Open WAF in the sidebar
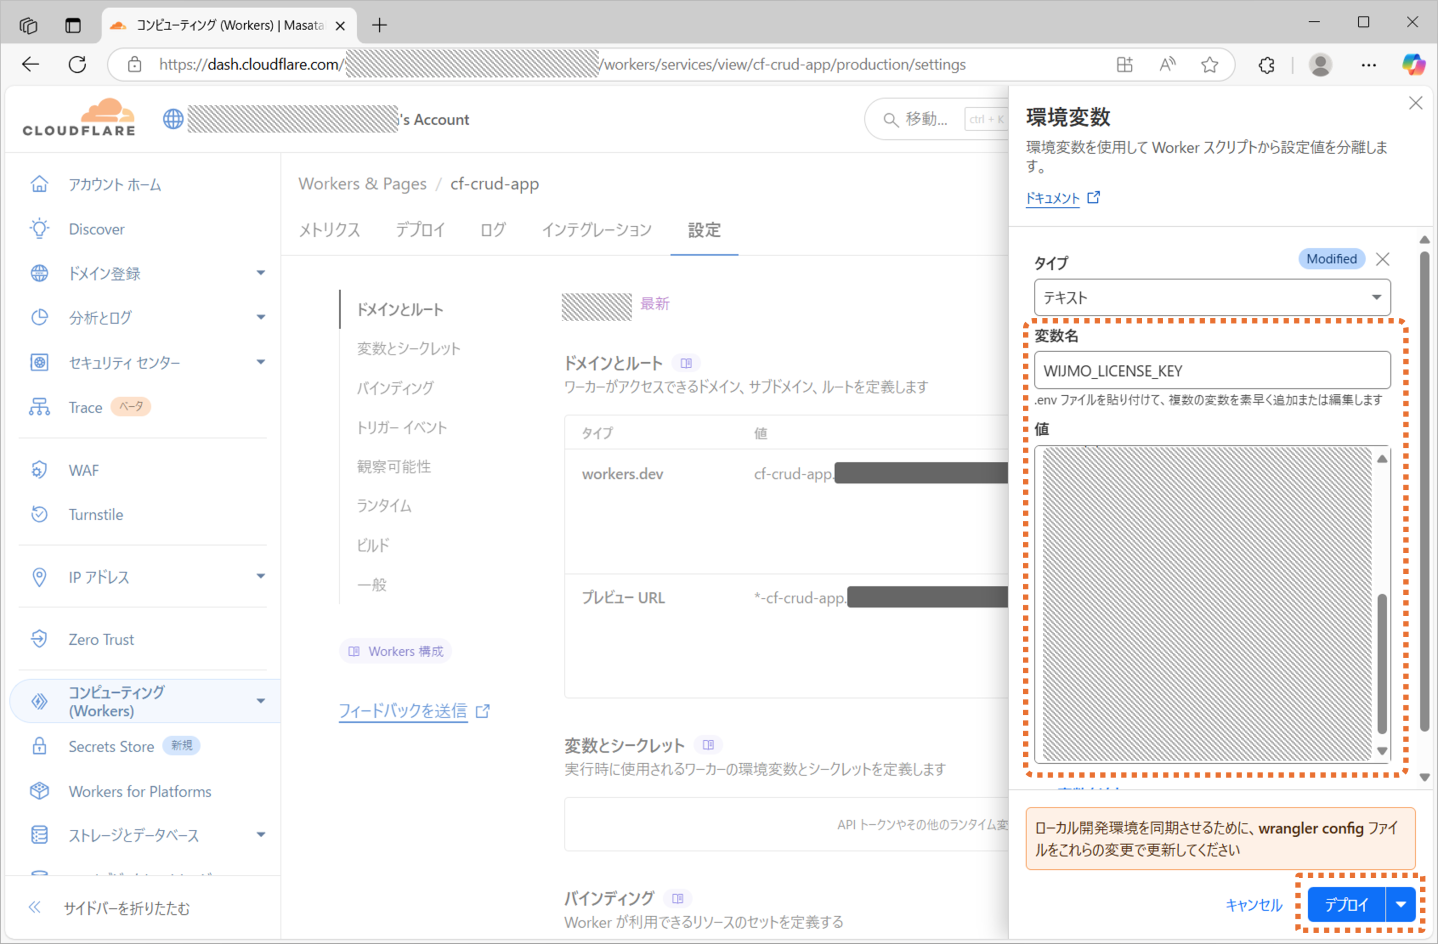Image resolution: width=1438 pixels, height=944 pixels. [x=83, y=470]
